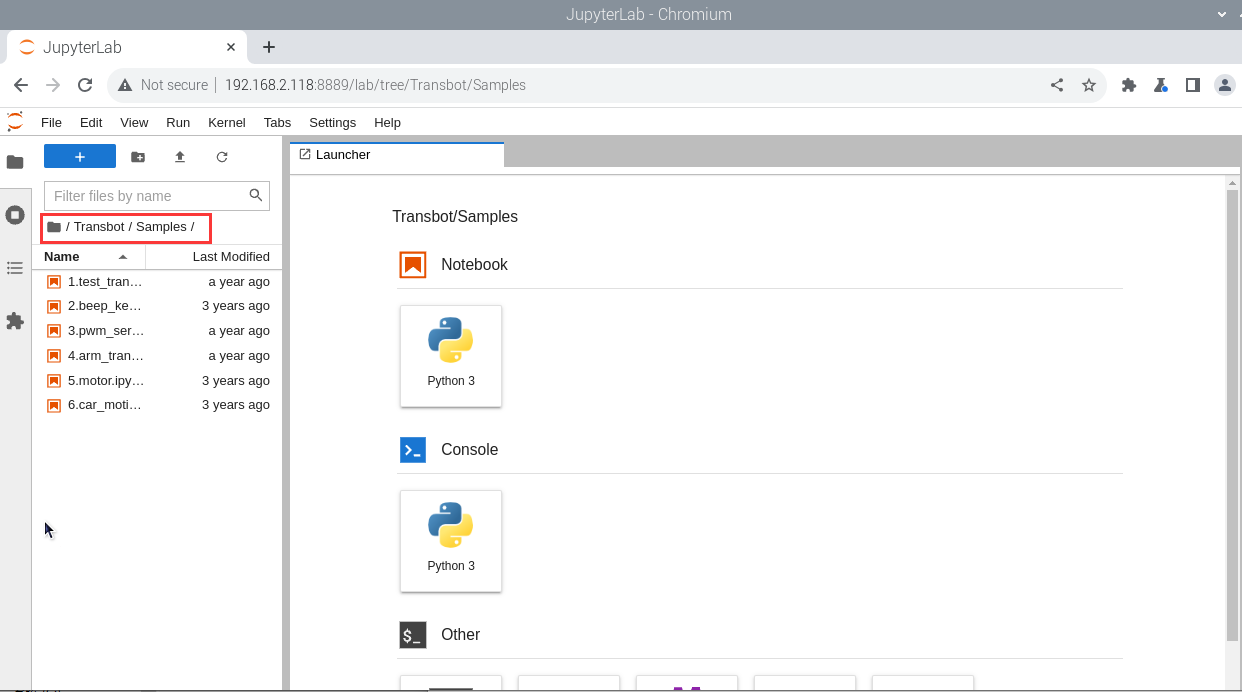Click the Not secure warning indicator
The width and height of the screenshot is (1242, 692).
(x=163, y=85)
